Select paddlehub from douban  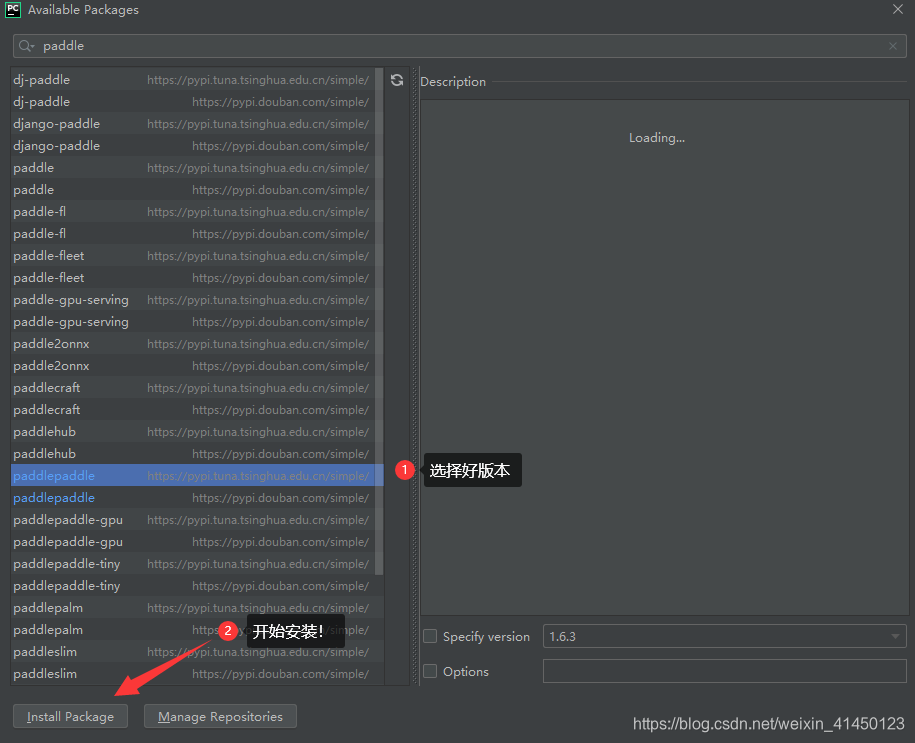click(193, 454)
